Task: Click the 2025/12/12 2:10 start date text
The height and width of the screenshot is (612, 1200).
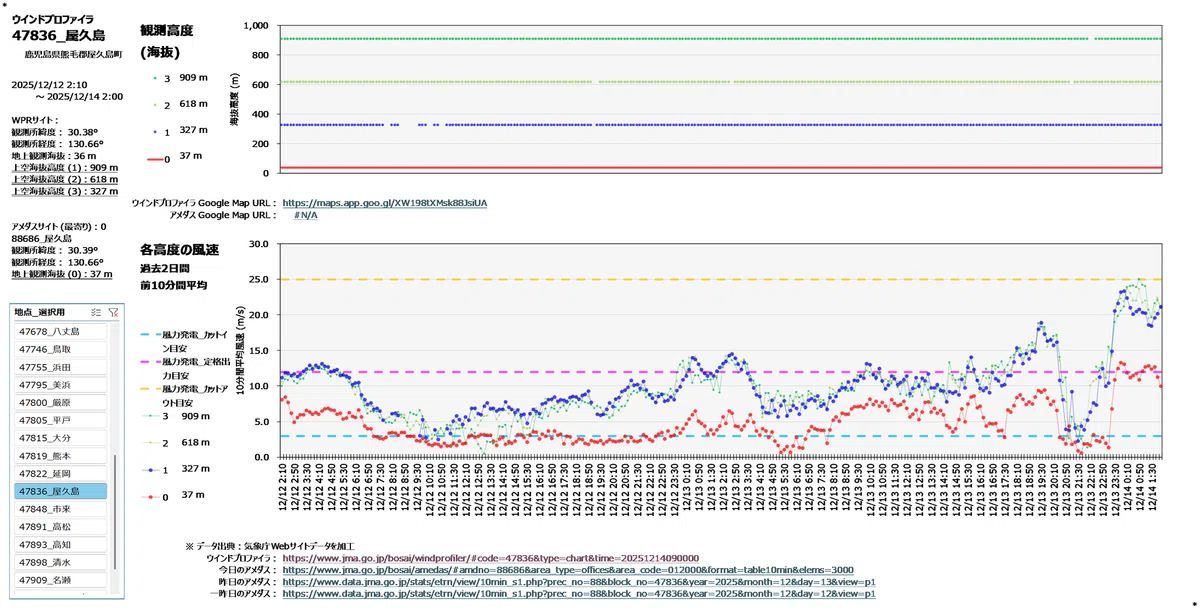Action: tap(49, 85)
